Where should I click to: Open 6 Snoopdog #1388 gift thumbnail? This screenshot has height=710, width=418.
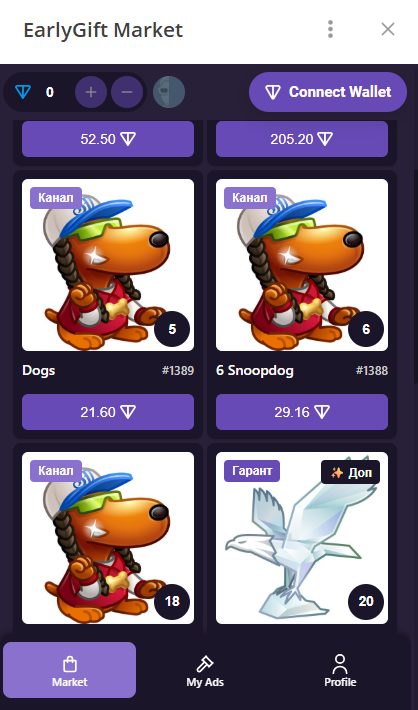click(302, 265)
